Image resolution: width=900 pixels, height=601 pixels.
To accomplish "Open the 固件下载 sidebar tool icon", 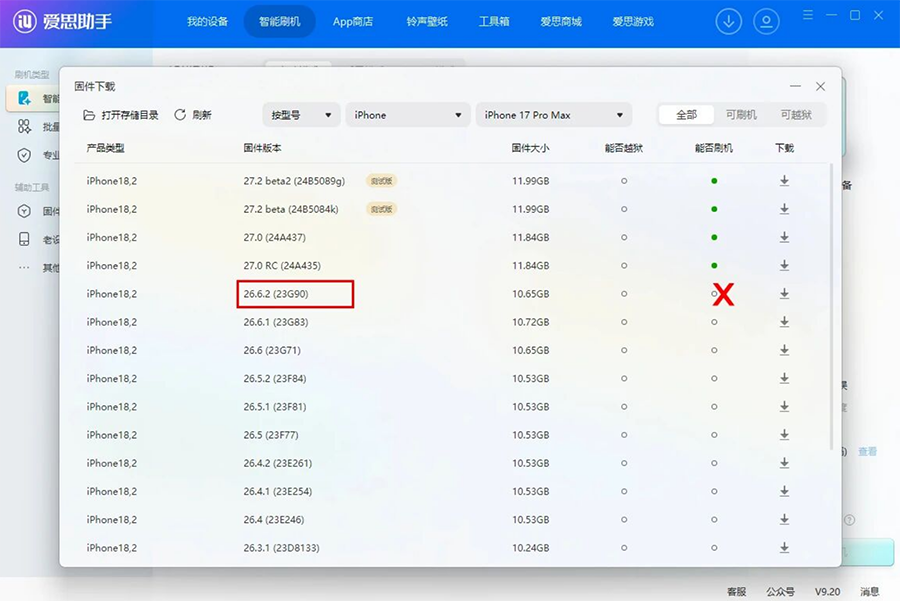I will click(24, 211).
